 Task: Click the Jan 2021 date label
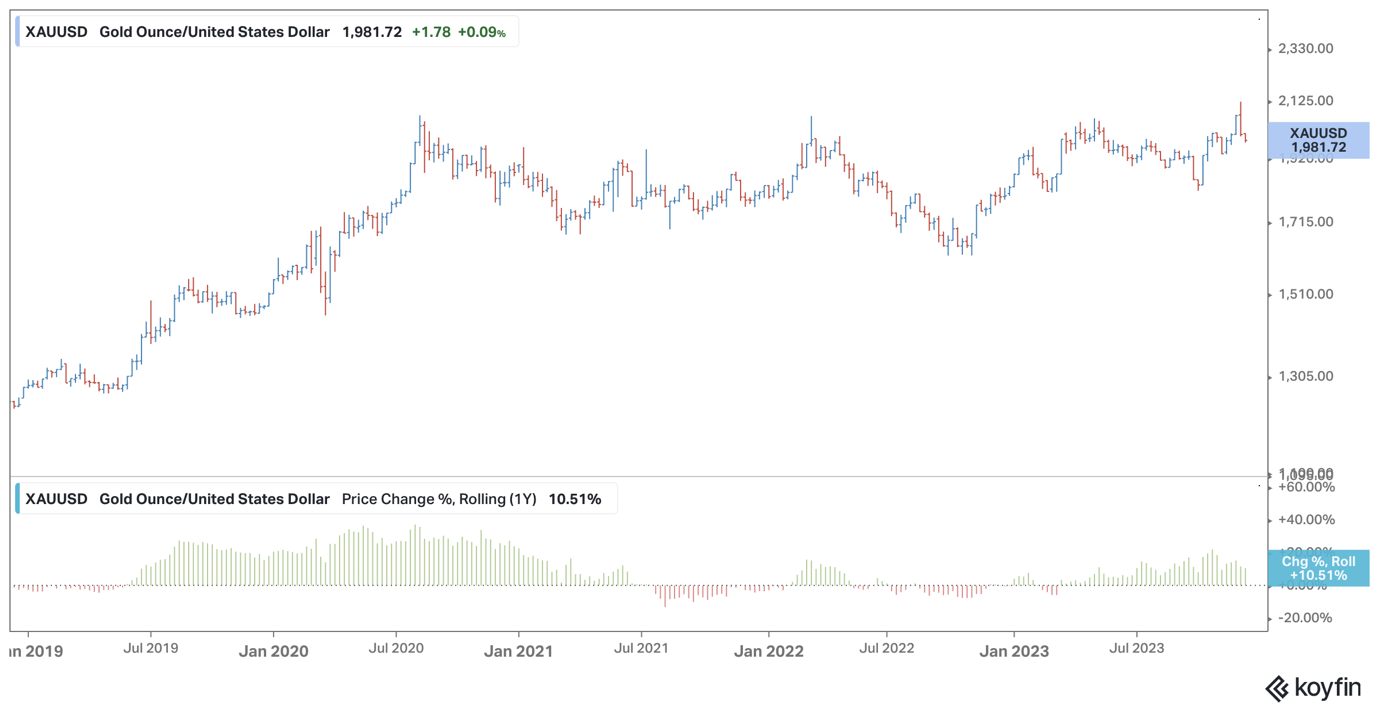(518, 651)
